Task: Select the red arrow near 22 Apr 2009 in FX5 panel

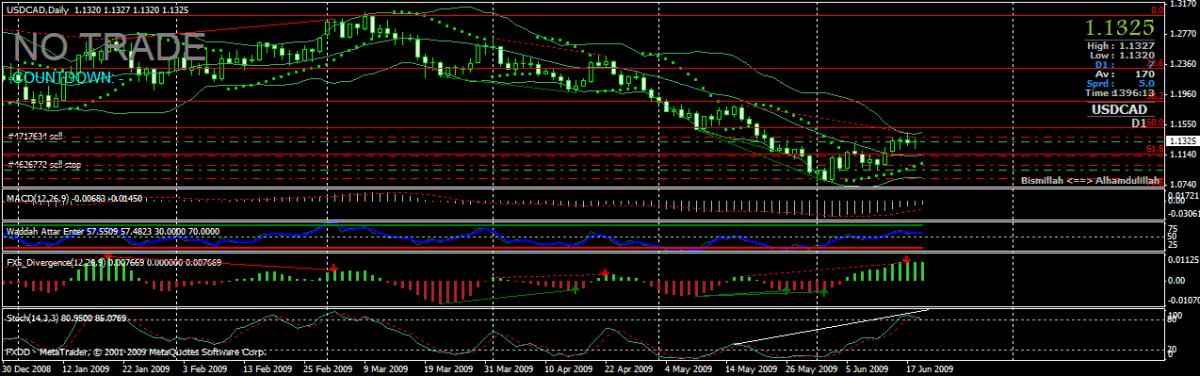Action: tap(605, 273)
